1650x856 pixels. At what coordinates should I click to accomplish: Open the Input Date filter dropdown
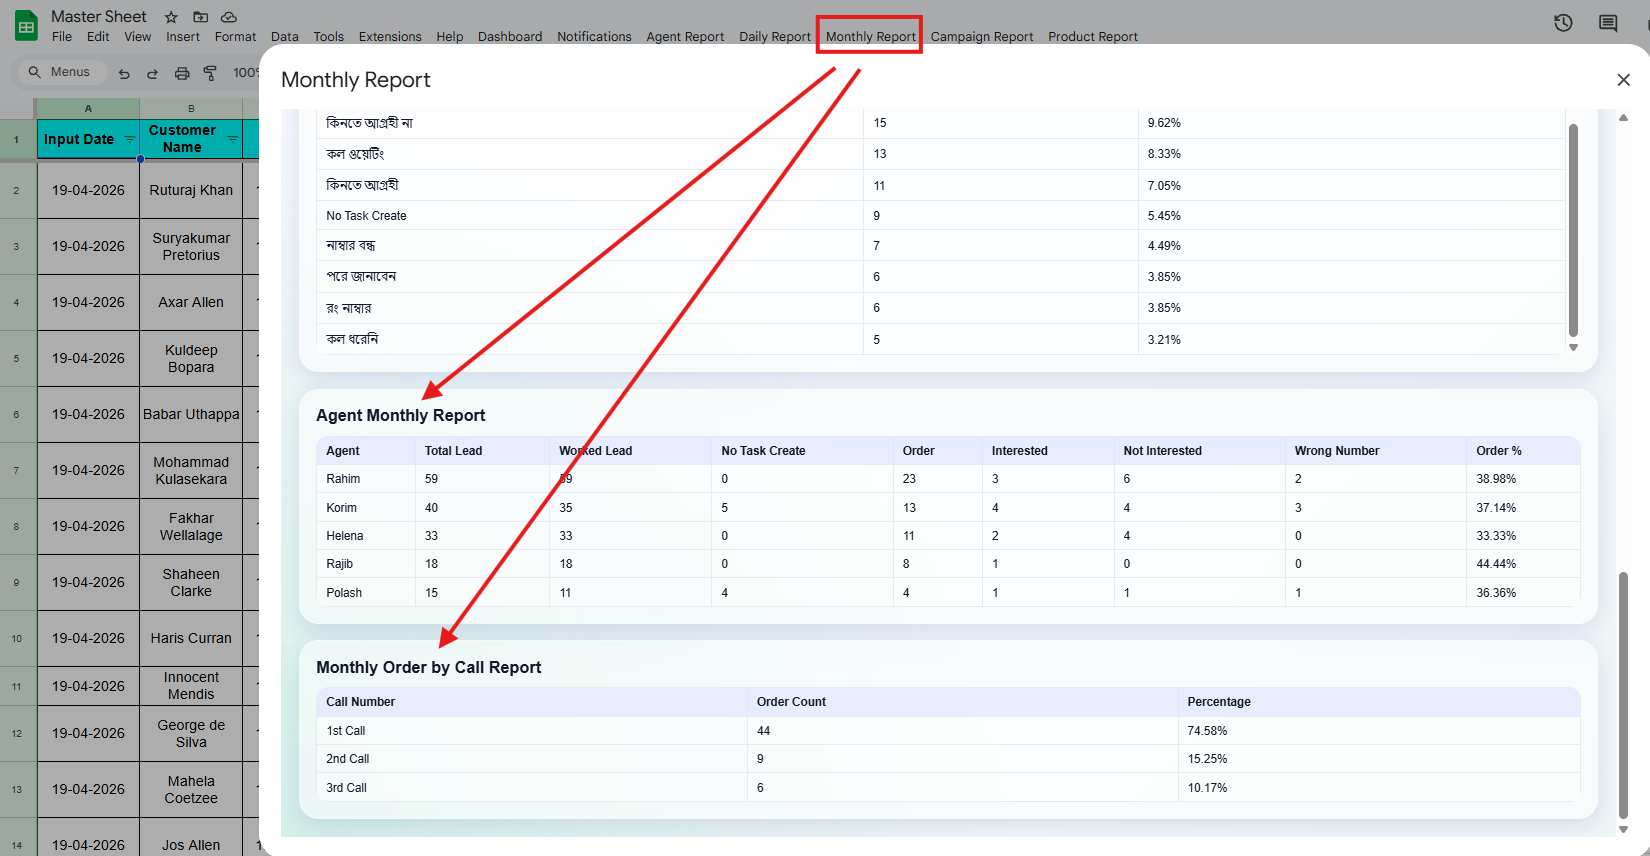[x=129, y=139]
